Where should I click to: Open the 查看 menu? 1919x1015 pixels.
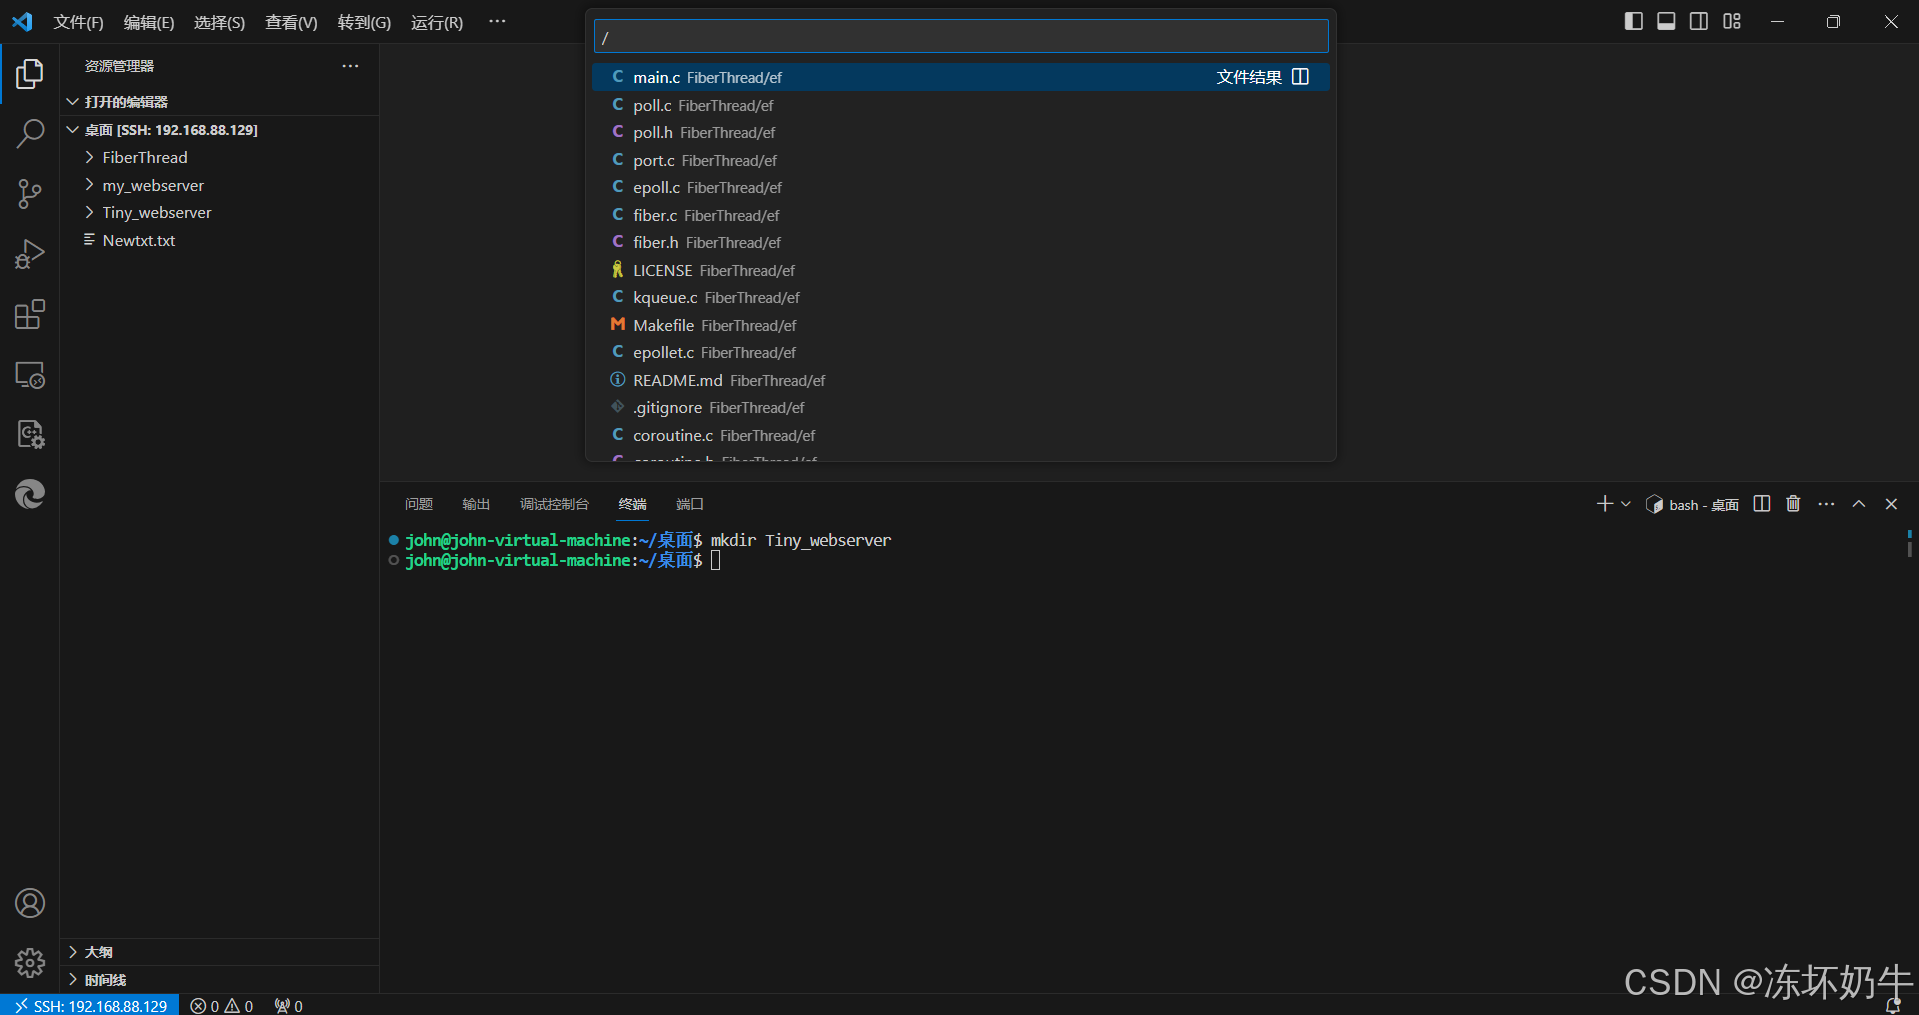tap(290, 21)
